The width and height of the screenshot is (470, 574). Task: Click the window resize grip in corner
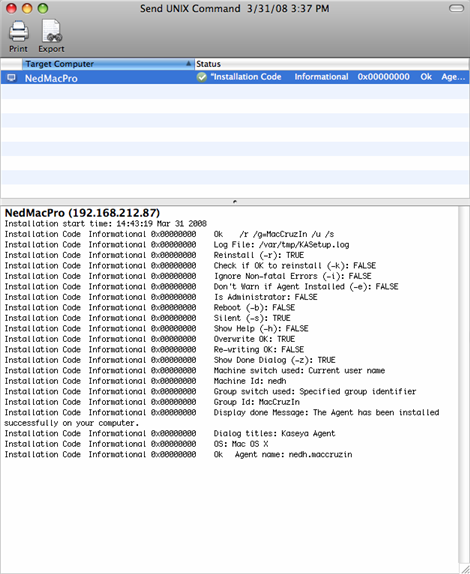pos(465,569)
